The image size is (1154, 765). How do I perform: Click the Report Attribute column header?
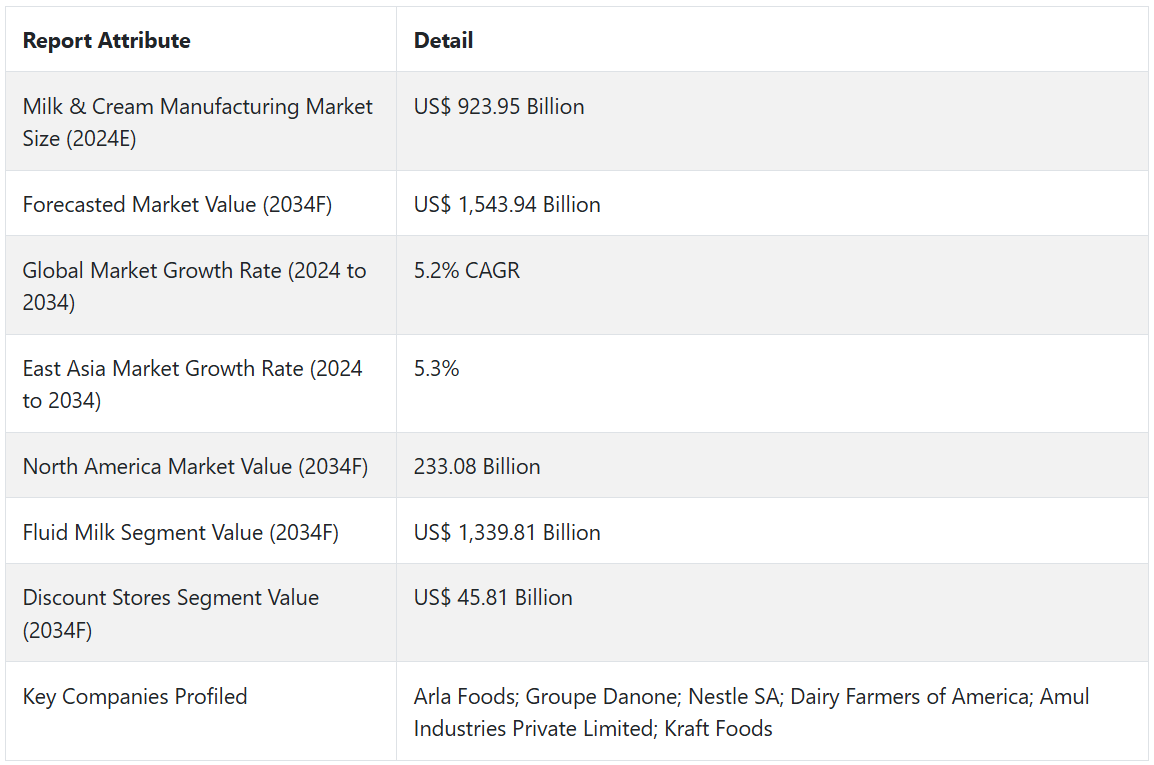pos(106,41)
